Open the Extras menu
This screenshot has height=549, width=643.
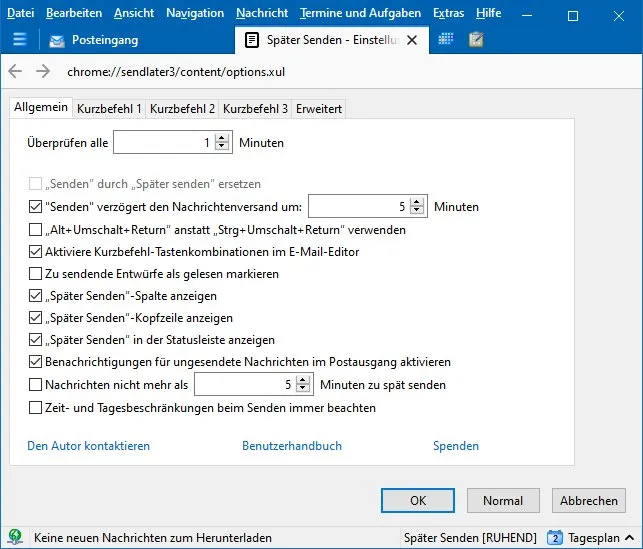click(x=449, y=13)
